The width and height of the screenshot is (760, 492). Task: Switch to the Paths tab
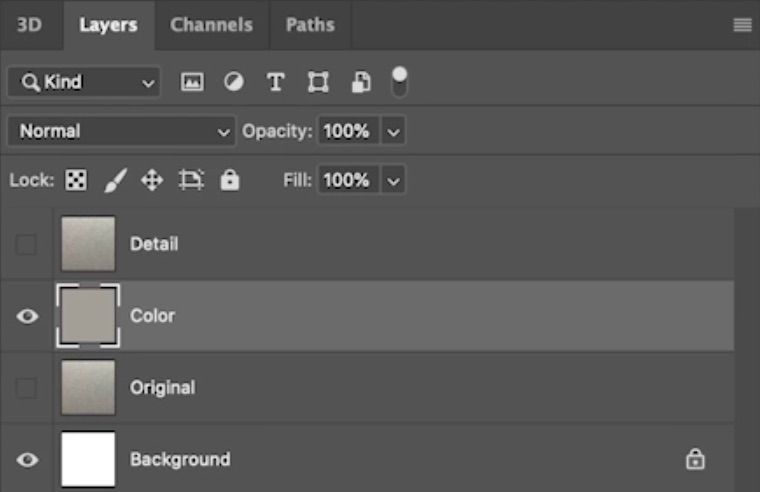coord(310,25)
